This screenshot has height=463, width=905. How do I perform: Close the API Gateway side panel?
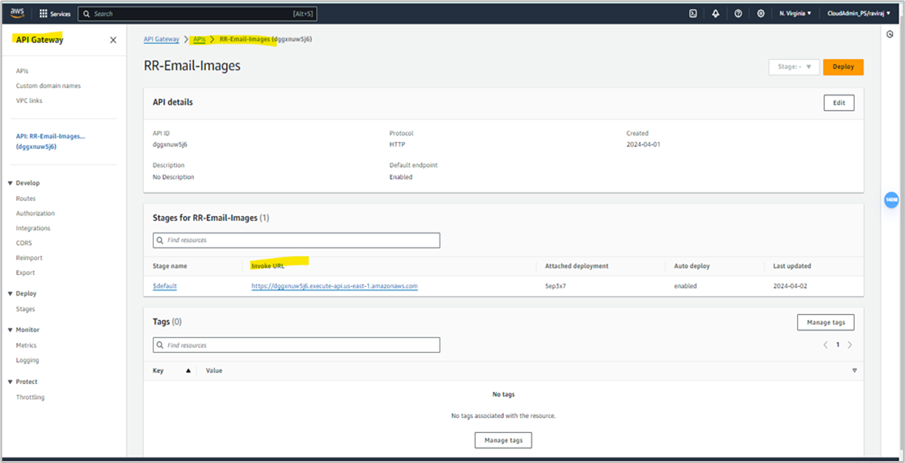pyautogui.click(x=113, y=40)
